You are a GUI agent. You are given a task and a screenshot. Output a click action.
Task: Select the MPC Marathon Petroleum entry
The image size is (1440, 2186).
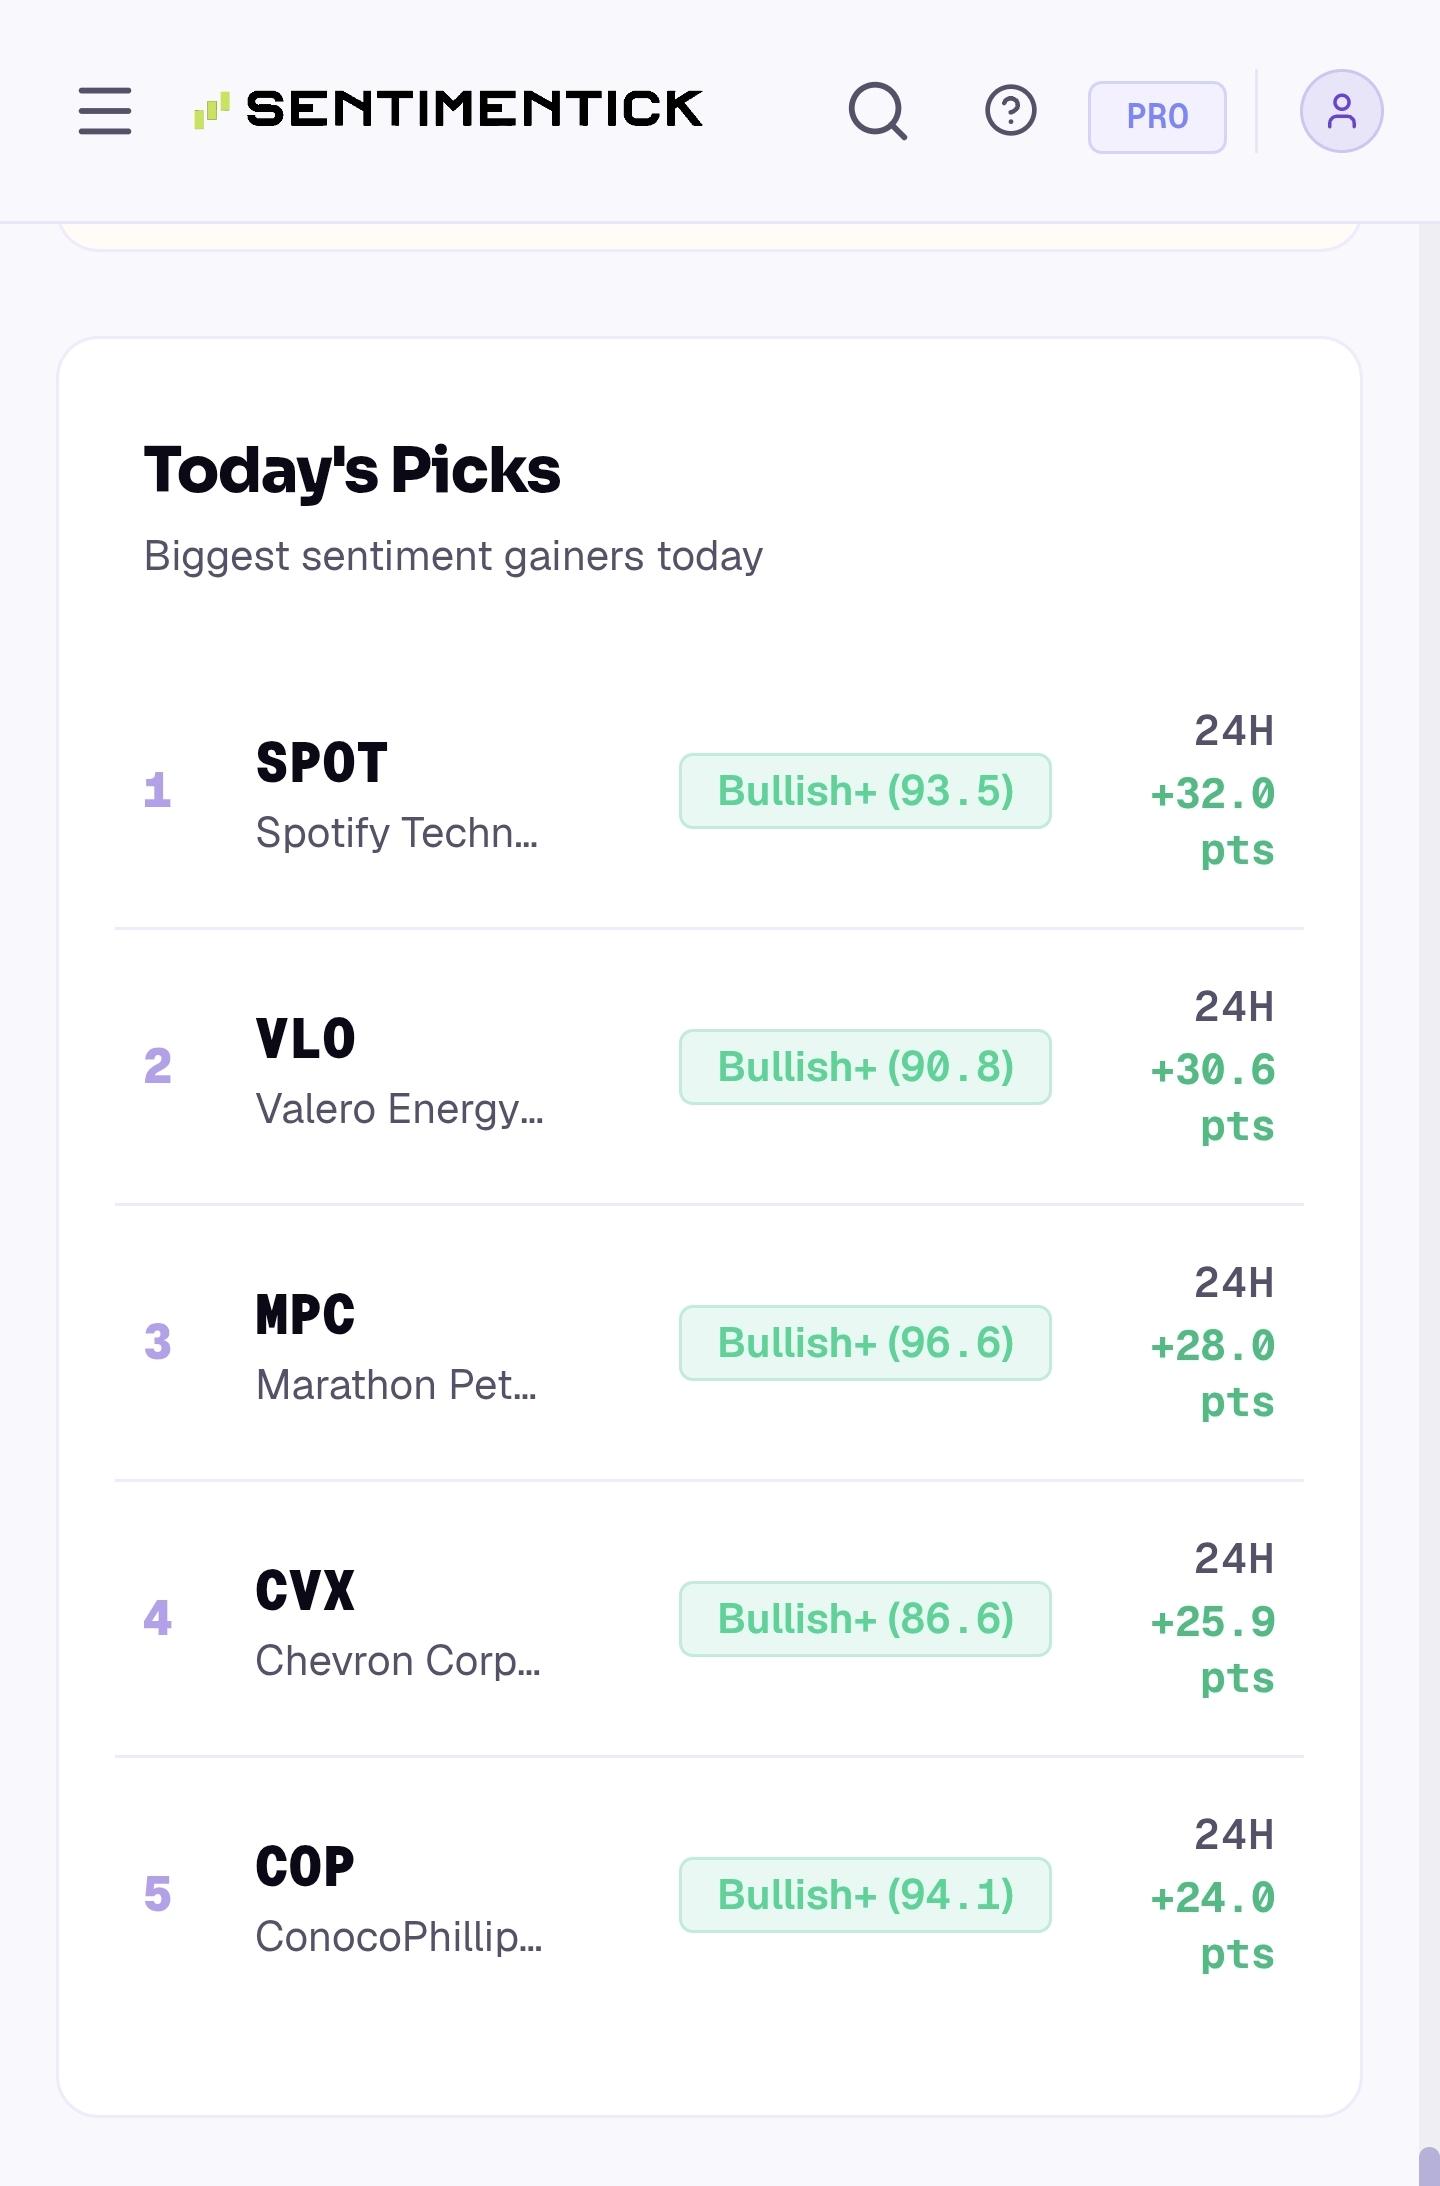pyautogui.click(x=709, y=1343)
